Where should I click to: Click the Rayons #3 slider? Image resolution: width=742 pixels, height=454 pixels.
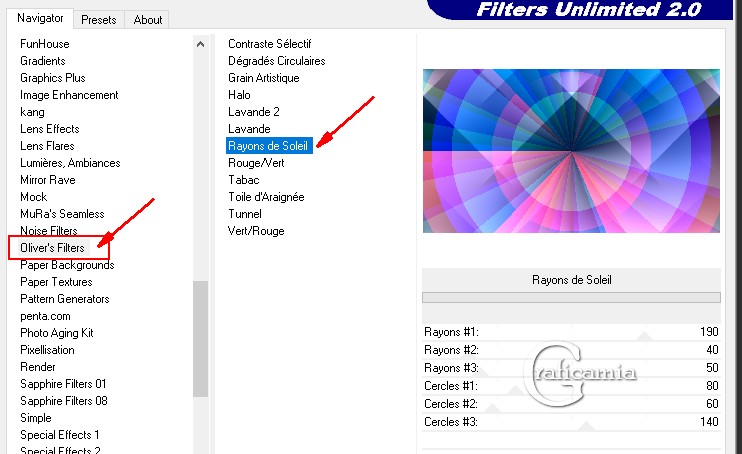point(571,368)
